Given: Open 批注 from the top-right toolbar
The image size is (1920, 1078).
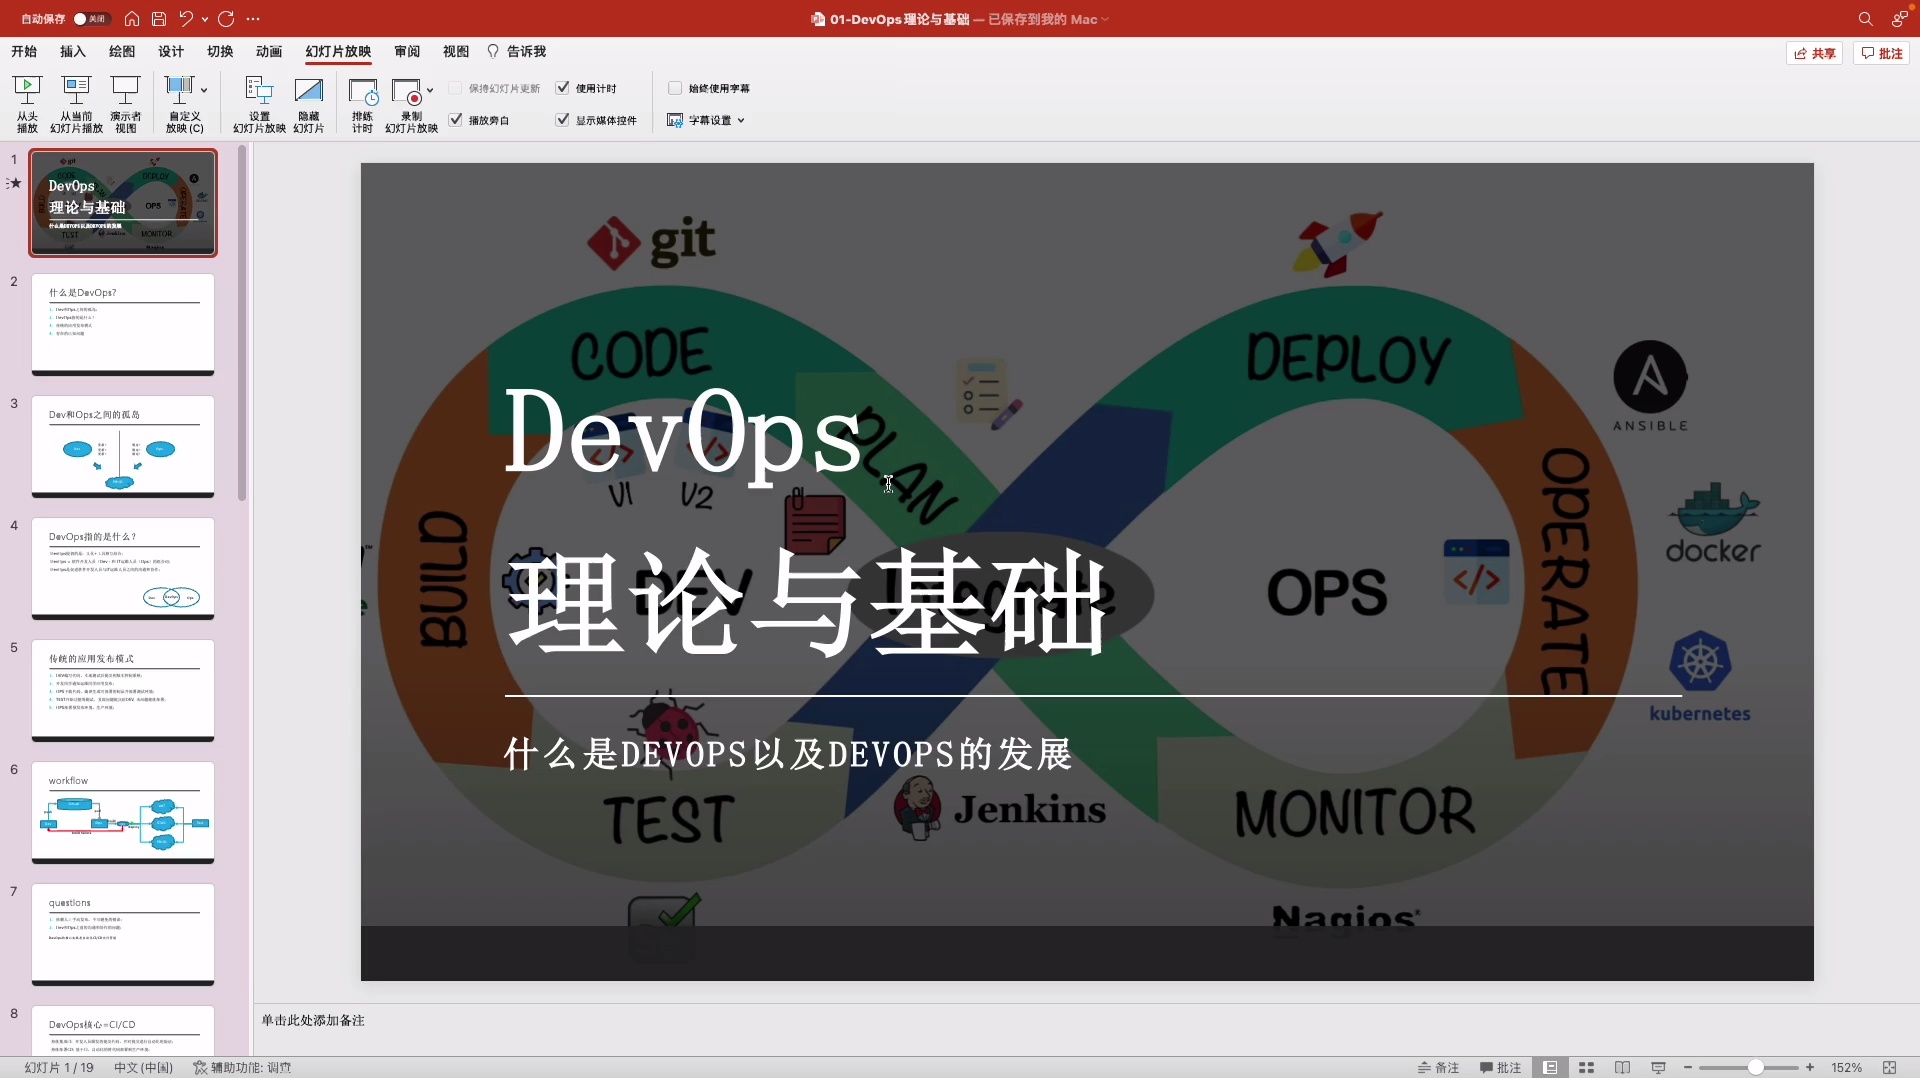Looking at the screenshot, I should pyautogui.click(x=1883, y=53).
